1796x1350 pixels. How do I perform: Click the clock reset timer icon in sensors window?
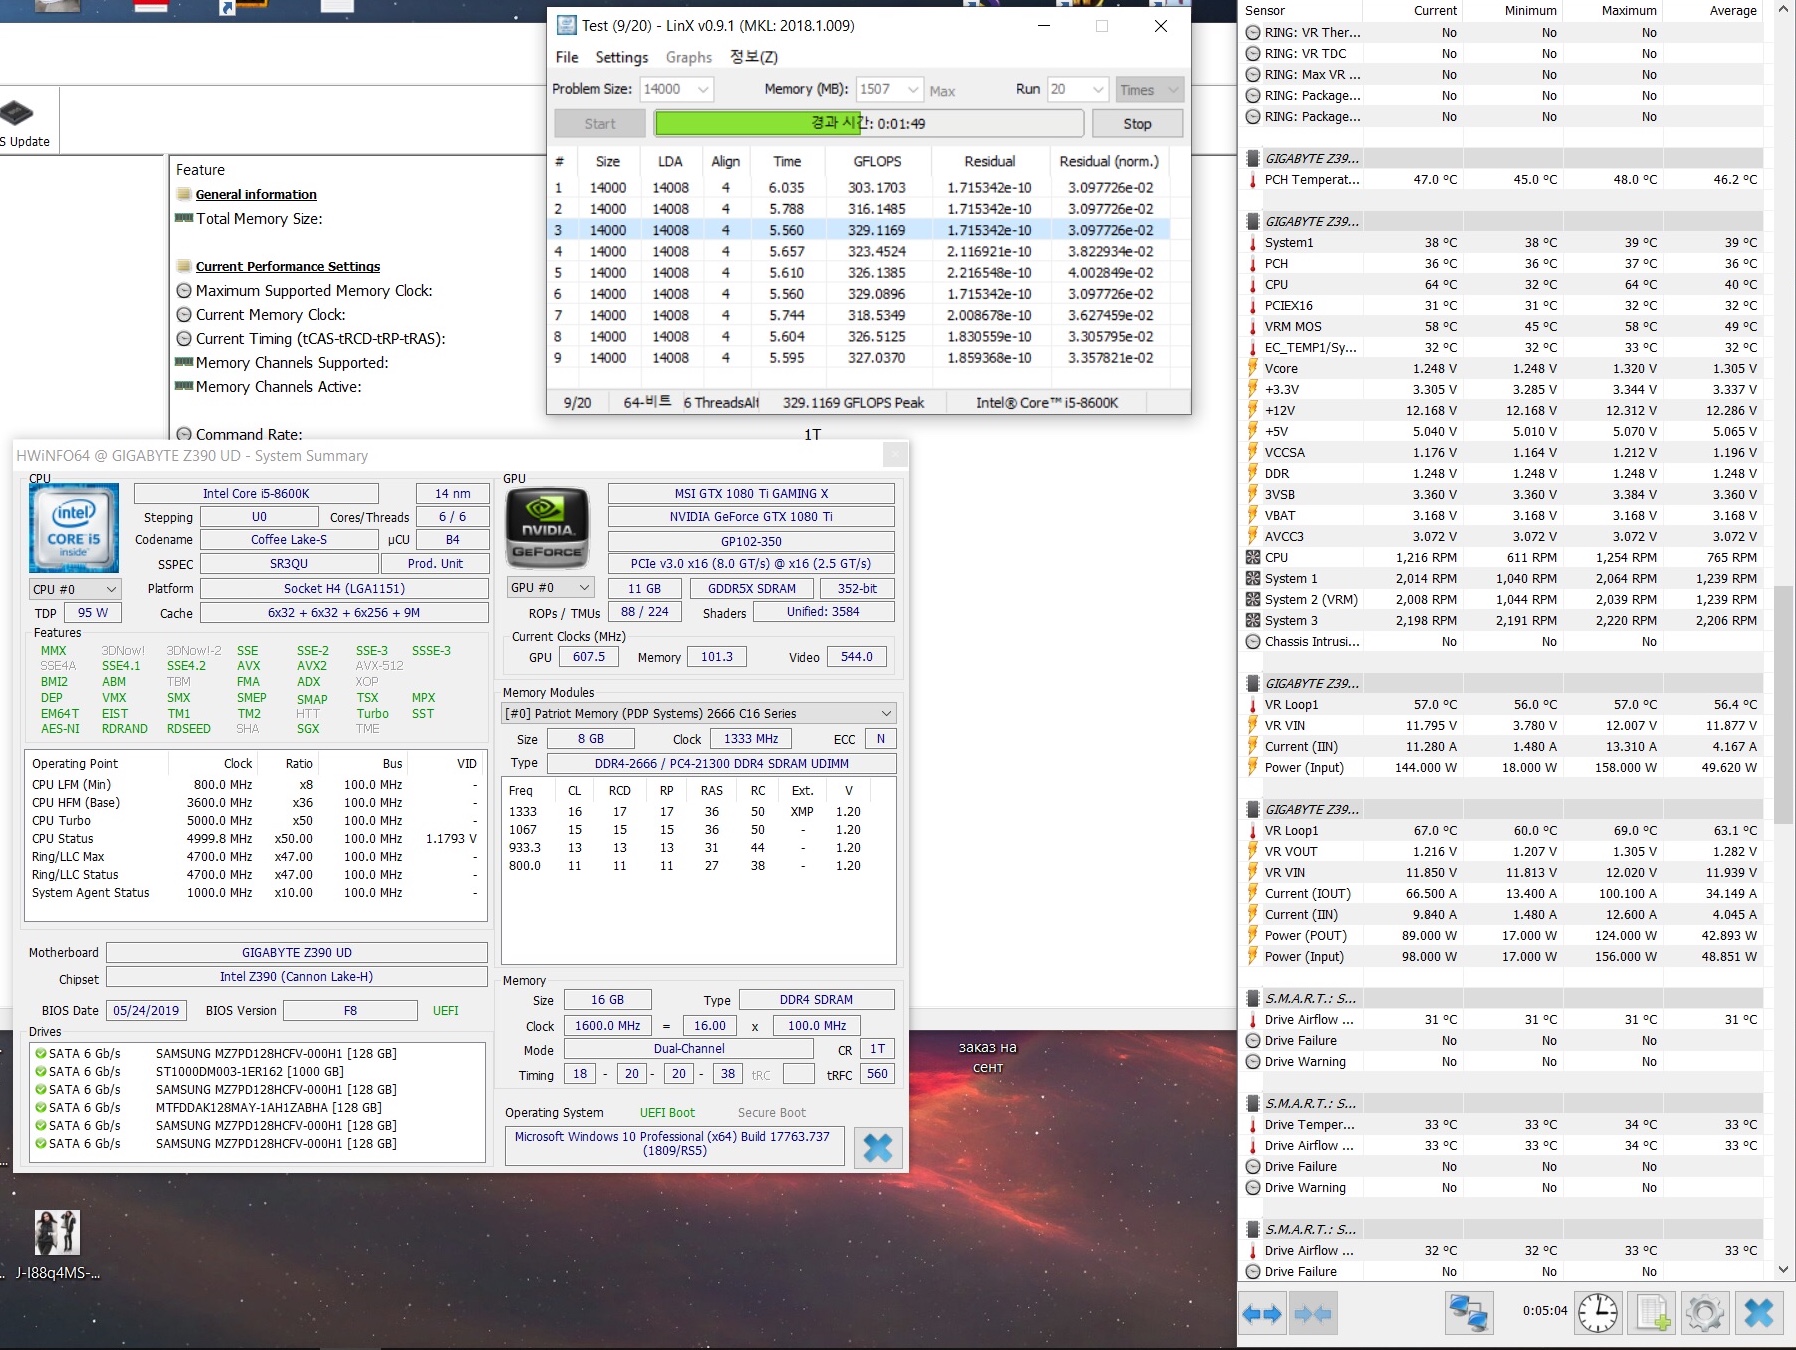1598,1313
